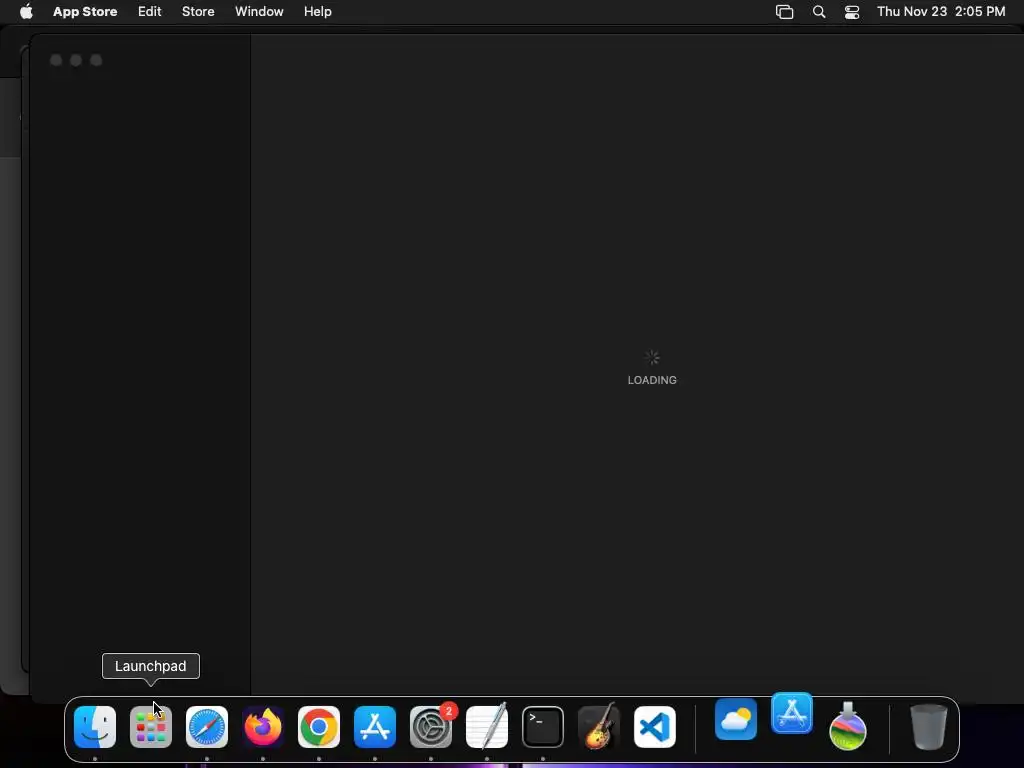The height and width of the screenshot is (768, 1024).
Task: Open the Apple menu
Action: click(x=26, y=12)
